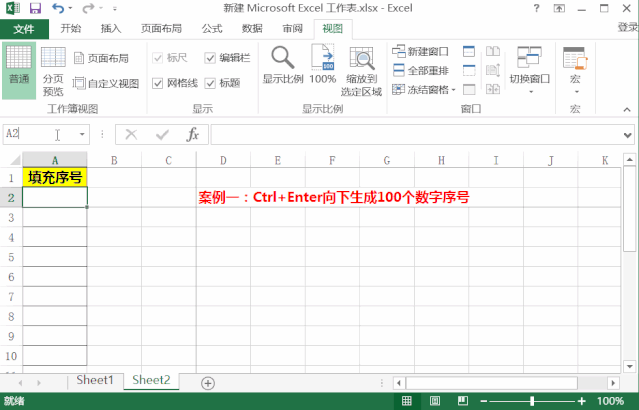
Task: Click the Select All corner triangle
Action: (15, 160)
